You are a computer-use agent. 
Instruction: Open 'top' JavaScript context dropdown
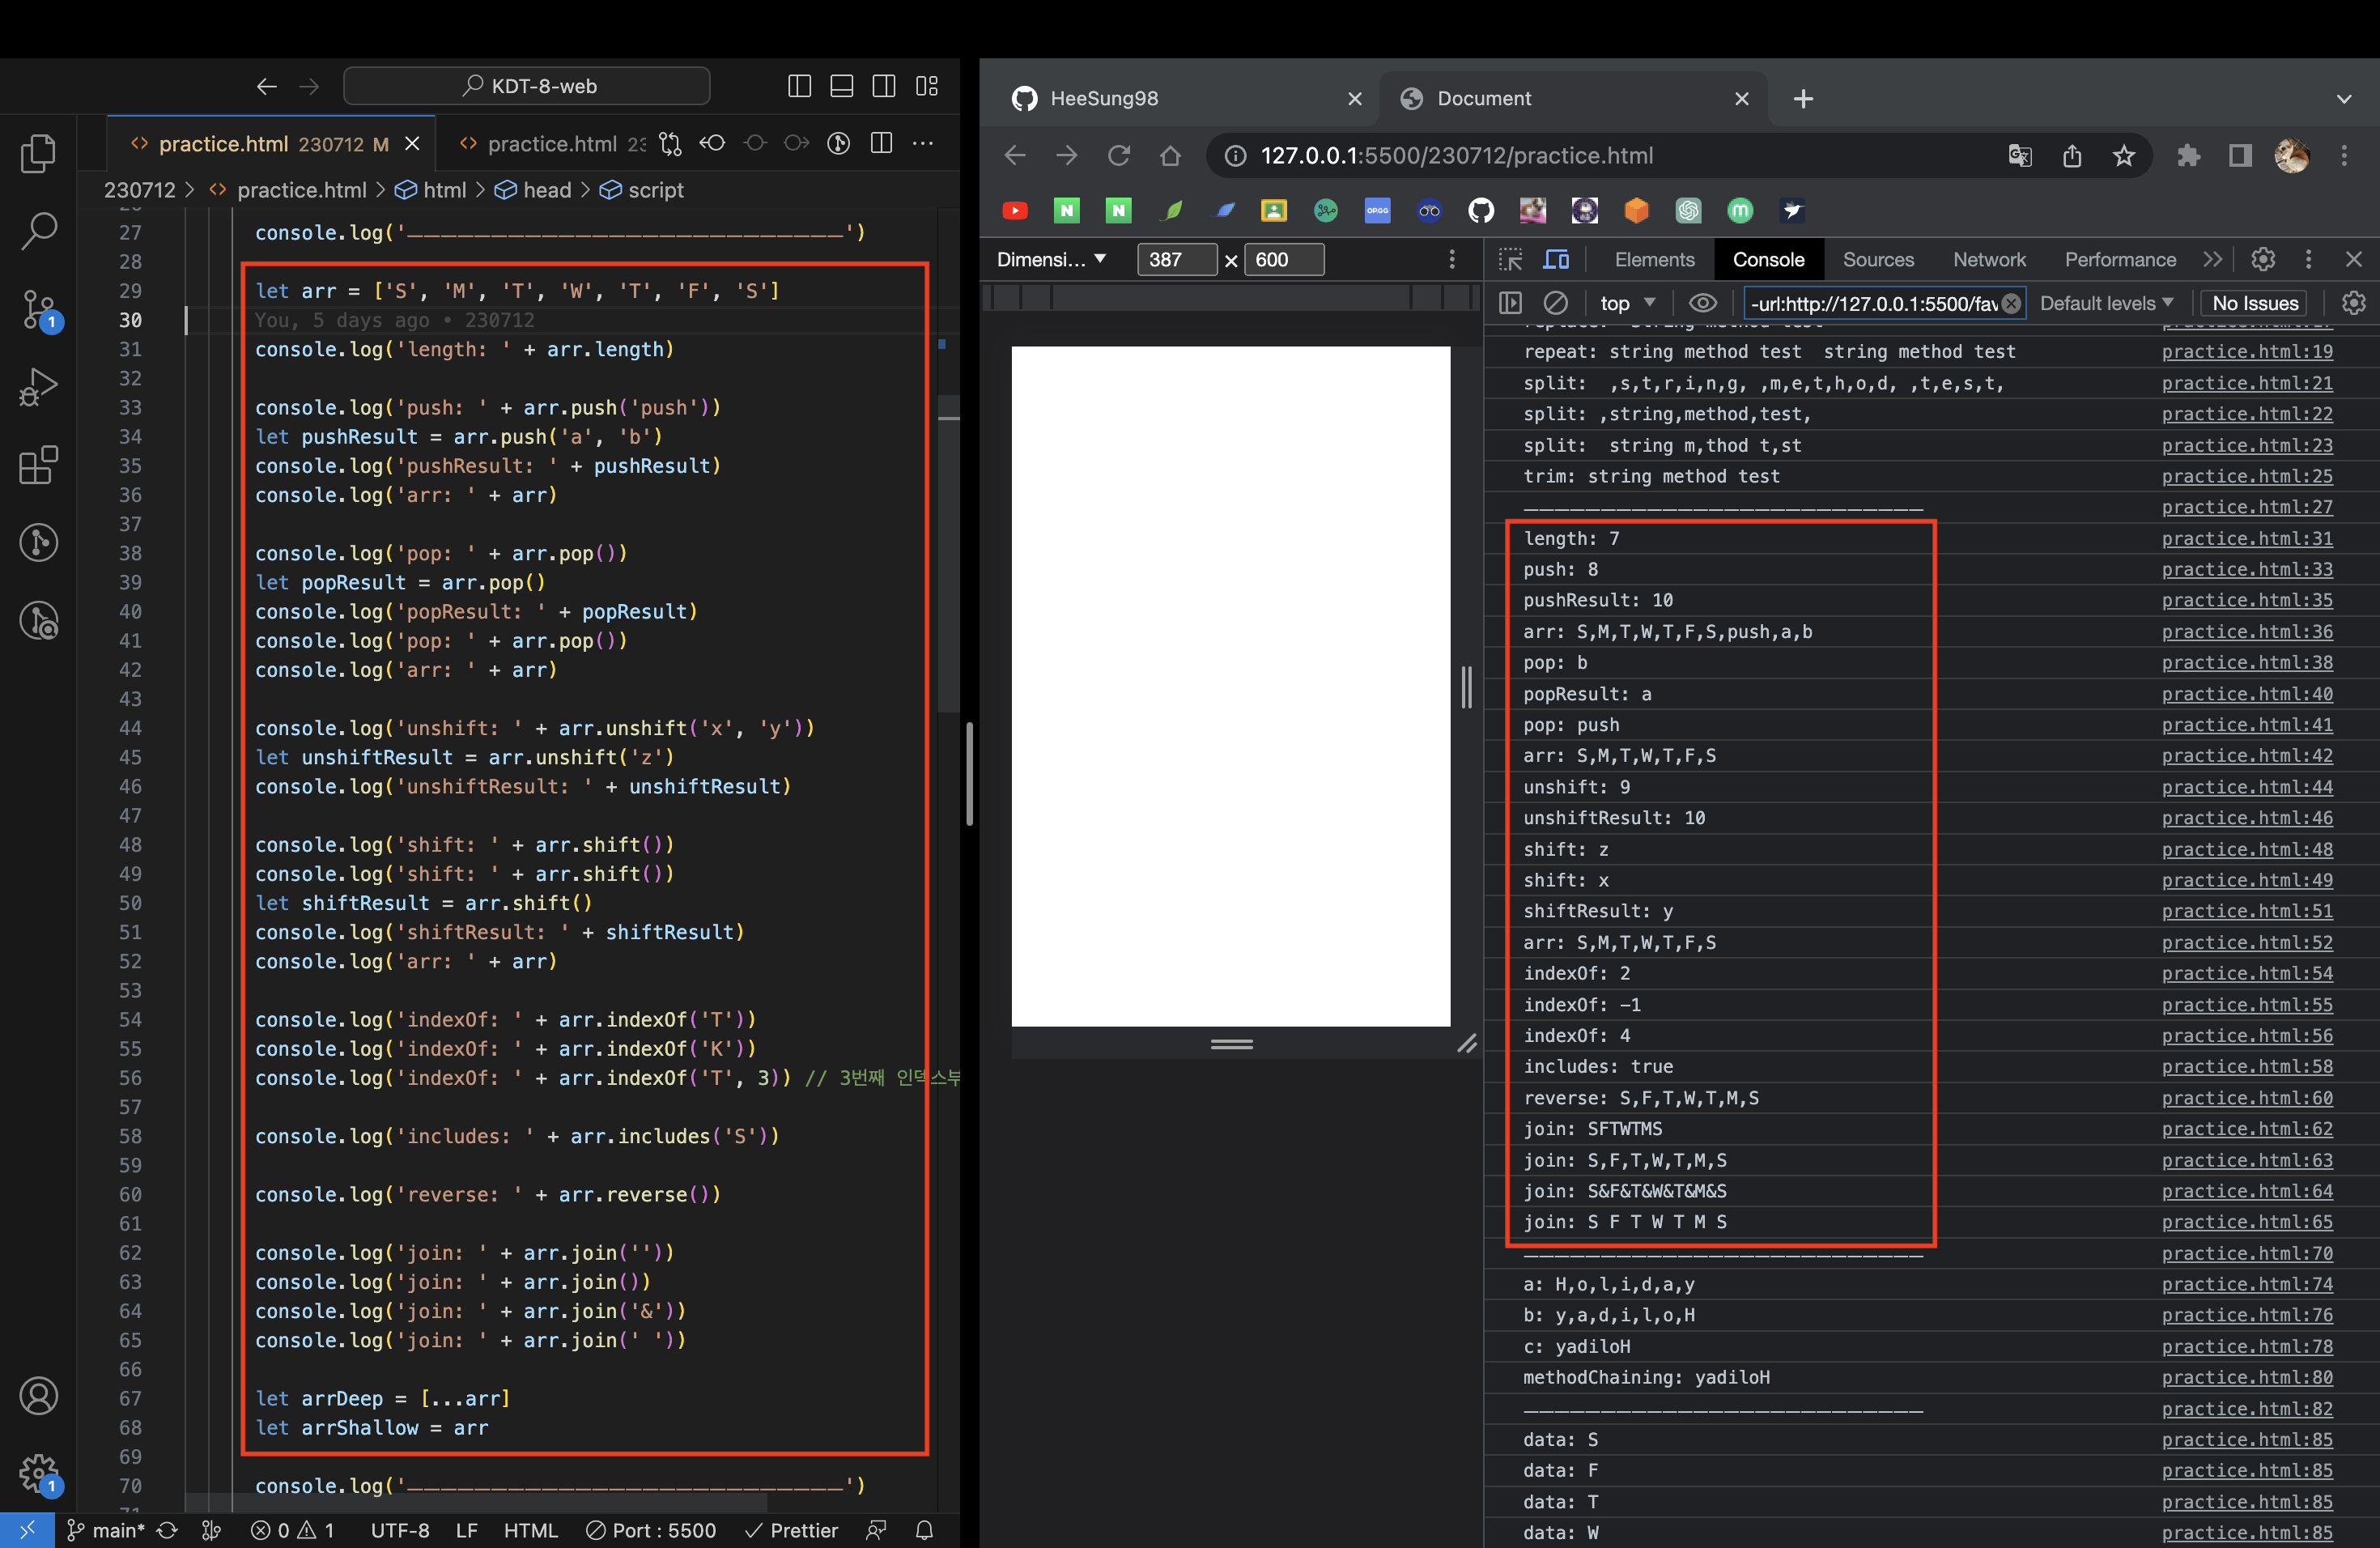(x=1627, y=303)
